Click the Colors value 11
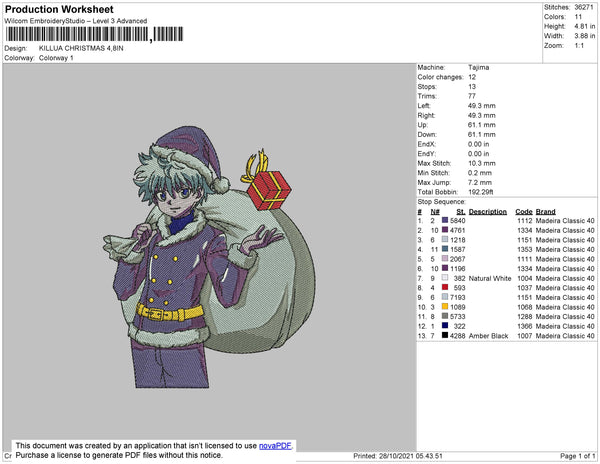The height and width of the screenshot is (464, 600). [578, 17]
